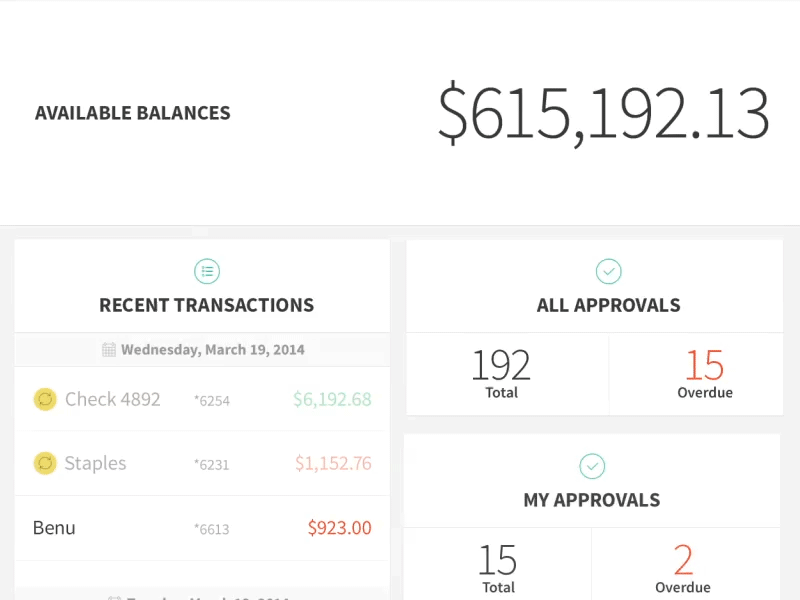Screen dimensions: 800x600
Task: Click the $615,192.13 available balance amount
Action: coord(603,113)
